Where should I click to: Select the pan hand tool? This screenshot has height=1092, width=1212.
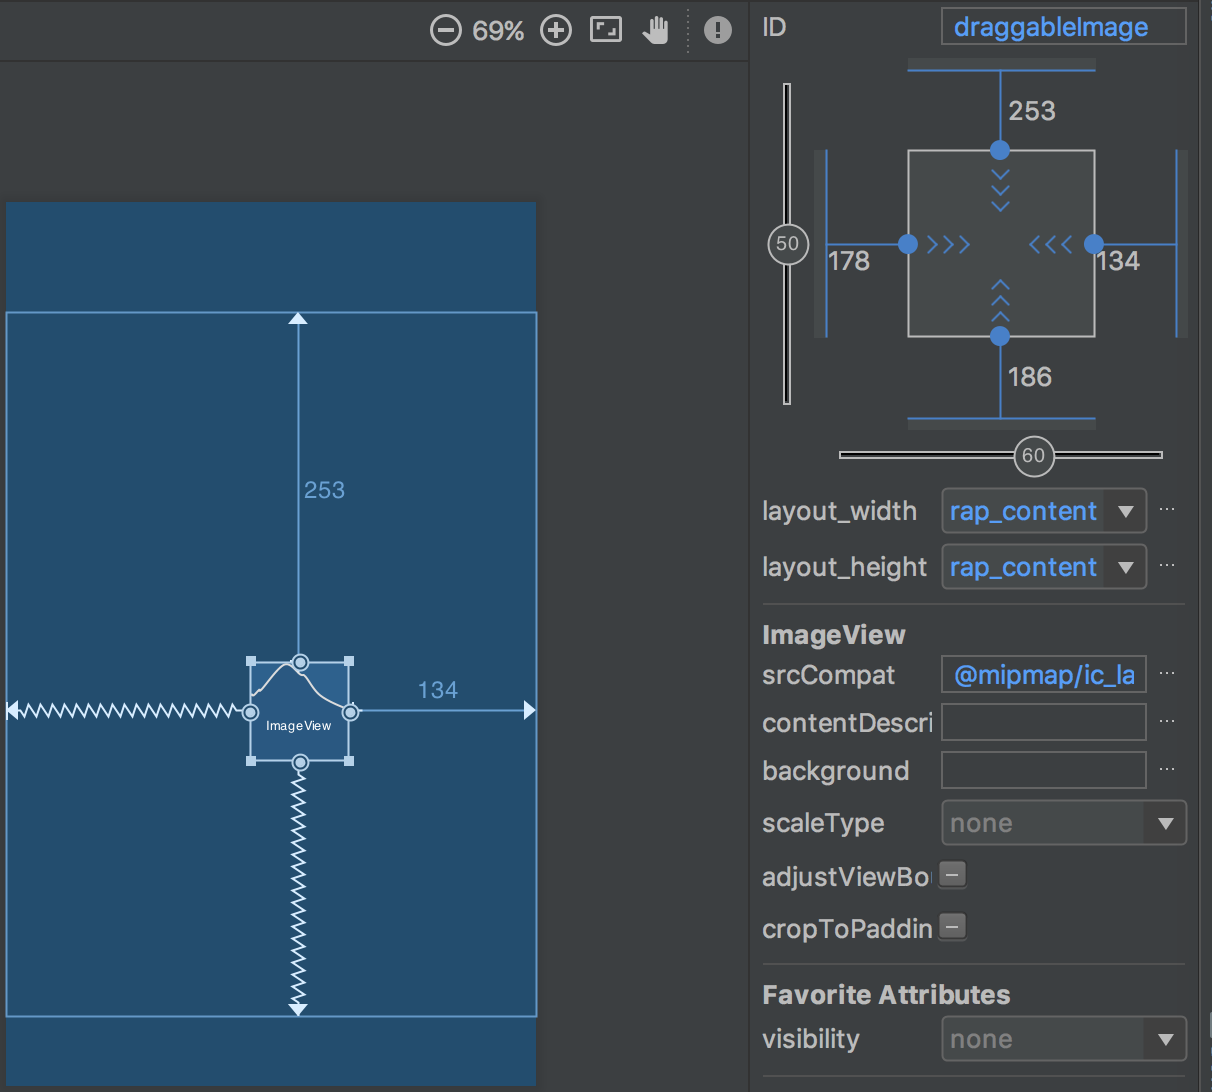[x=656, y=31]
